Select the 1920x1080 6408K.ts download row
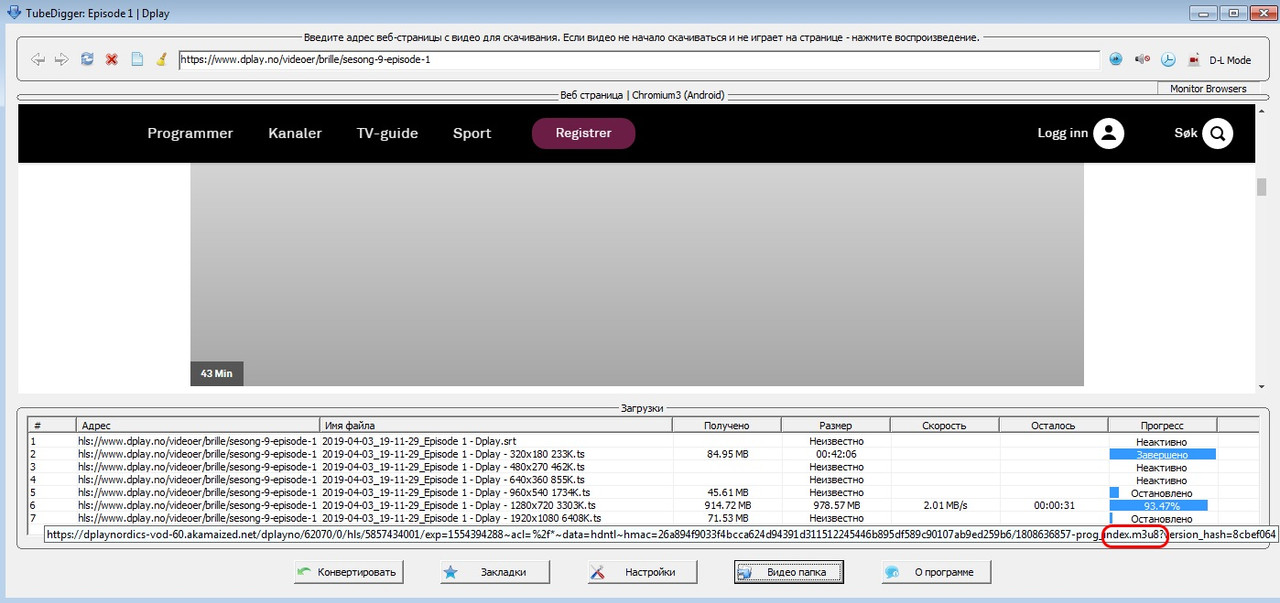 point(644,519)
